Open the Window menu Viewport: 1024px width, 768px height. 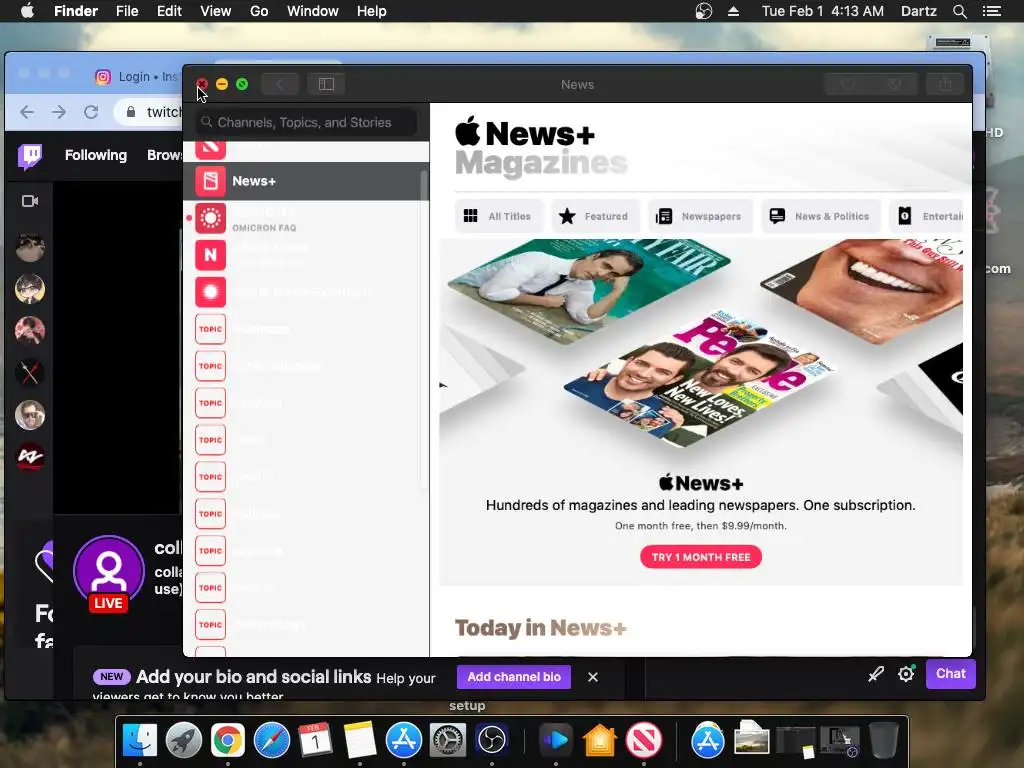(313, 11)
